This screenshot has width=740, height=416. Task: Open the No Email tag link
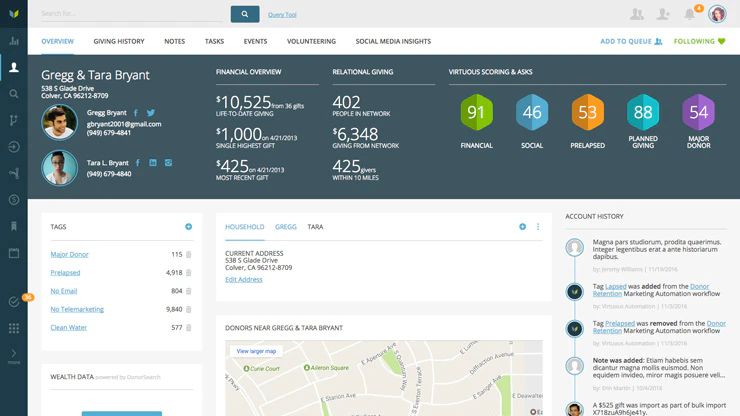click(64, 291)
